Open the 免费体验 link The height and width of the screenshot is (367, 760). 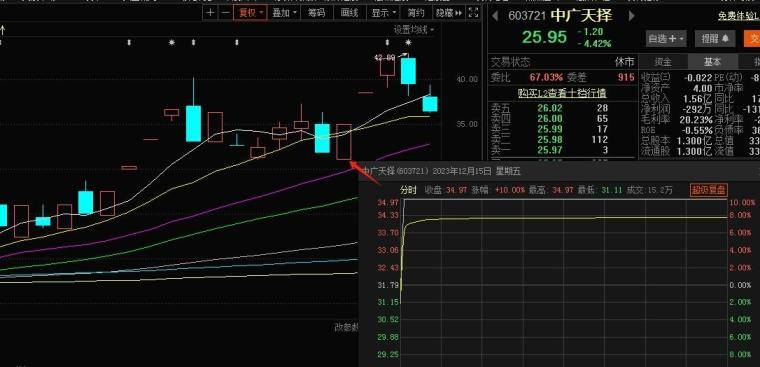tap(739, 16)
